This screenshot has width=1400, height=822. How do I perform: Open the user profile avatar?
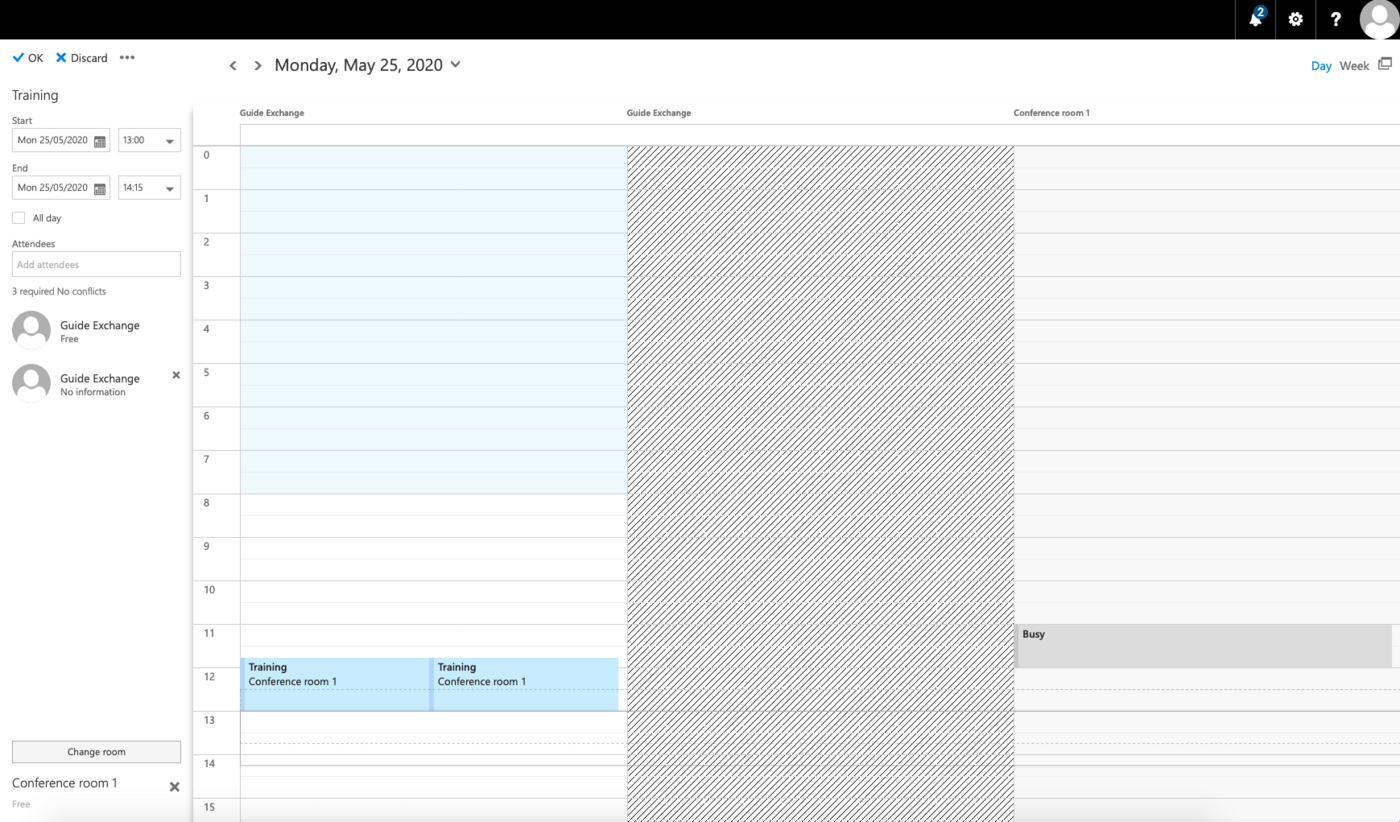click(1379, 19)
